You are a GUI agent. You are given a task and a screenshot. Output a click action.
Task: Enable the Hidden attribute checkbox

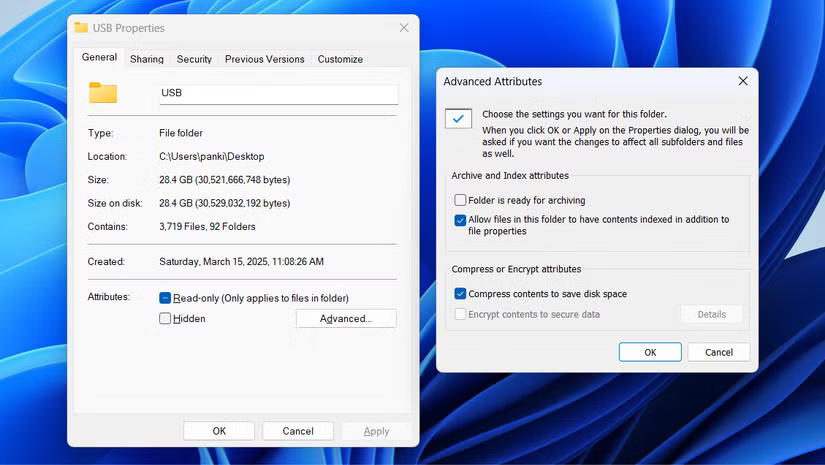pos(165,319)
